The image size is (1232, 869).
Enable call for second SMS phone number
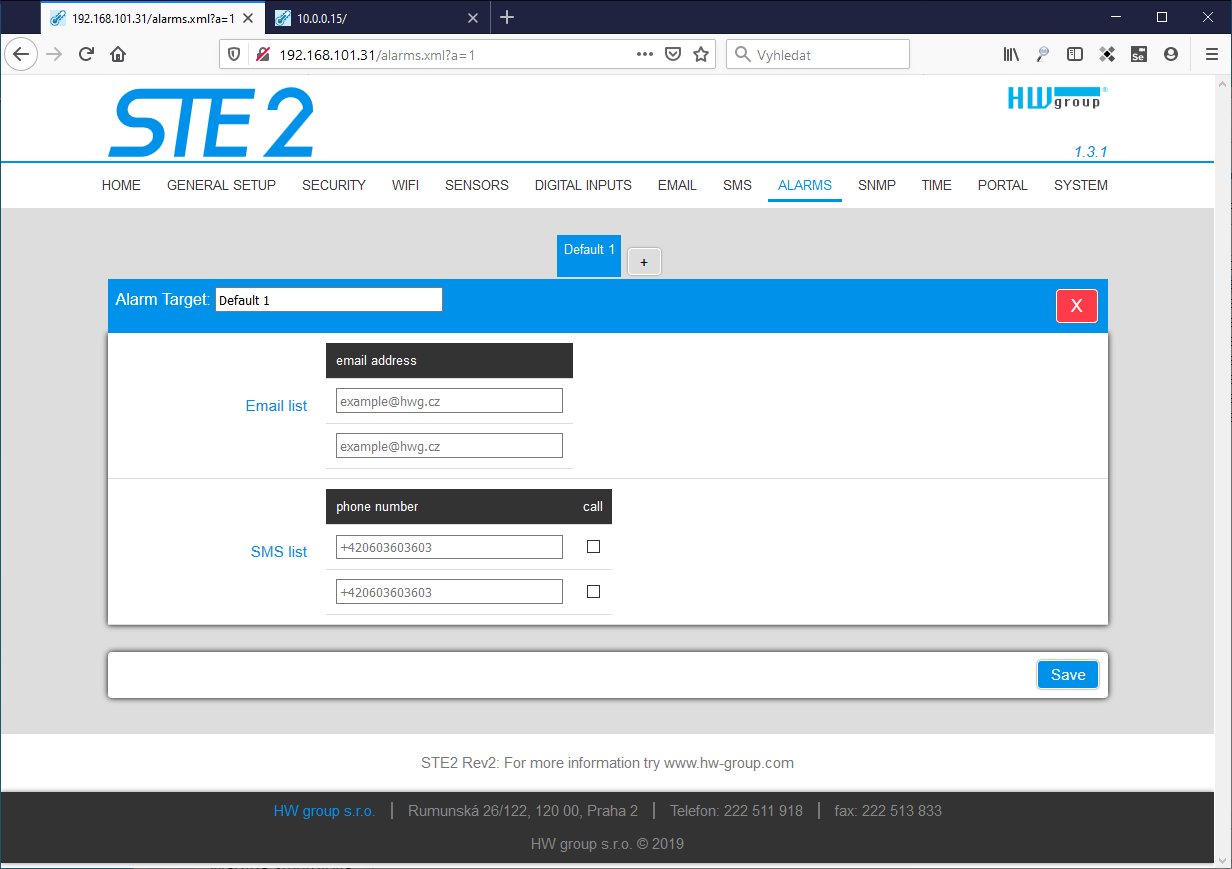[593, 591]
